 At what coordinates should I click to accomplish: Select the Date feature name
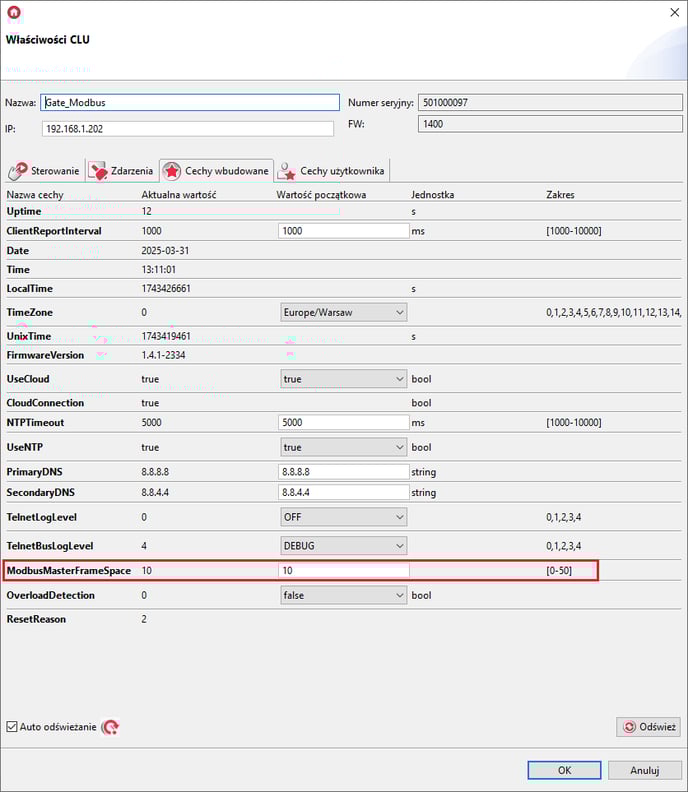18,251
